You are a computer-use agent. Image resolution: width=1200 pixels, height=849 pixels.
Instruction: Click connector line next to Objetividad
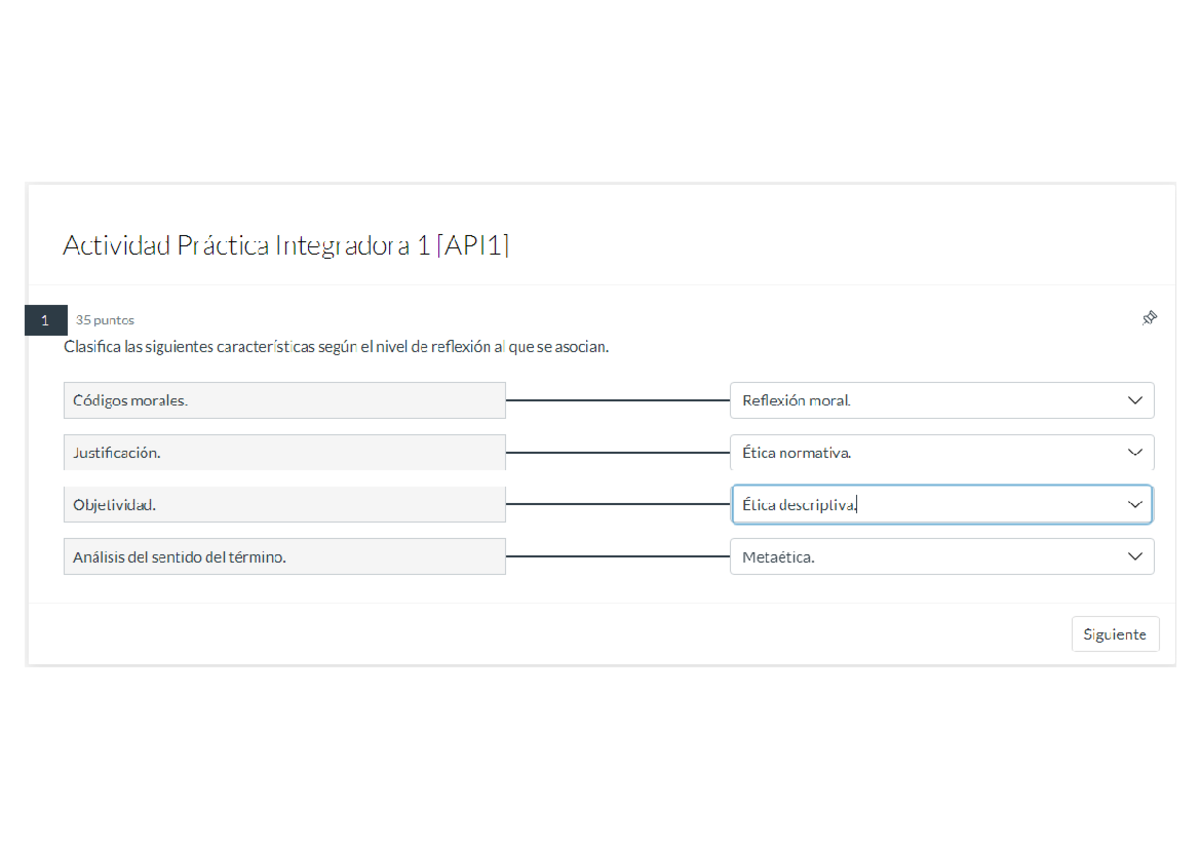point(617,504)
